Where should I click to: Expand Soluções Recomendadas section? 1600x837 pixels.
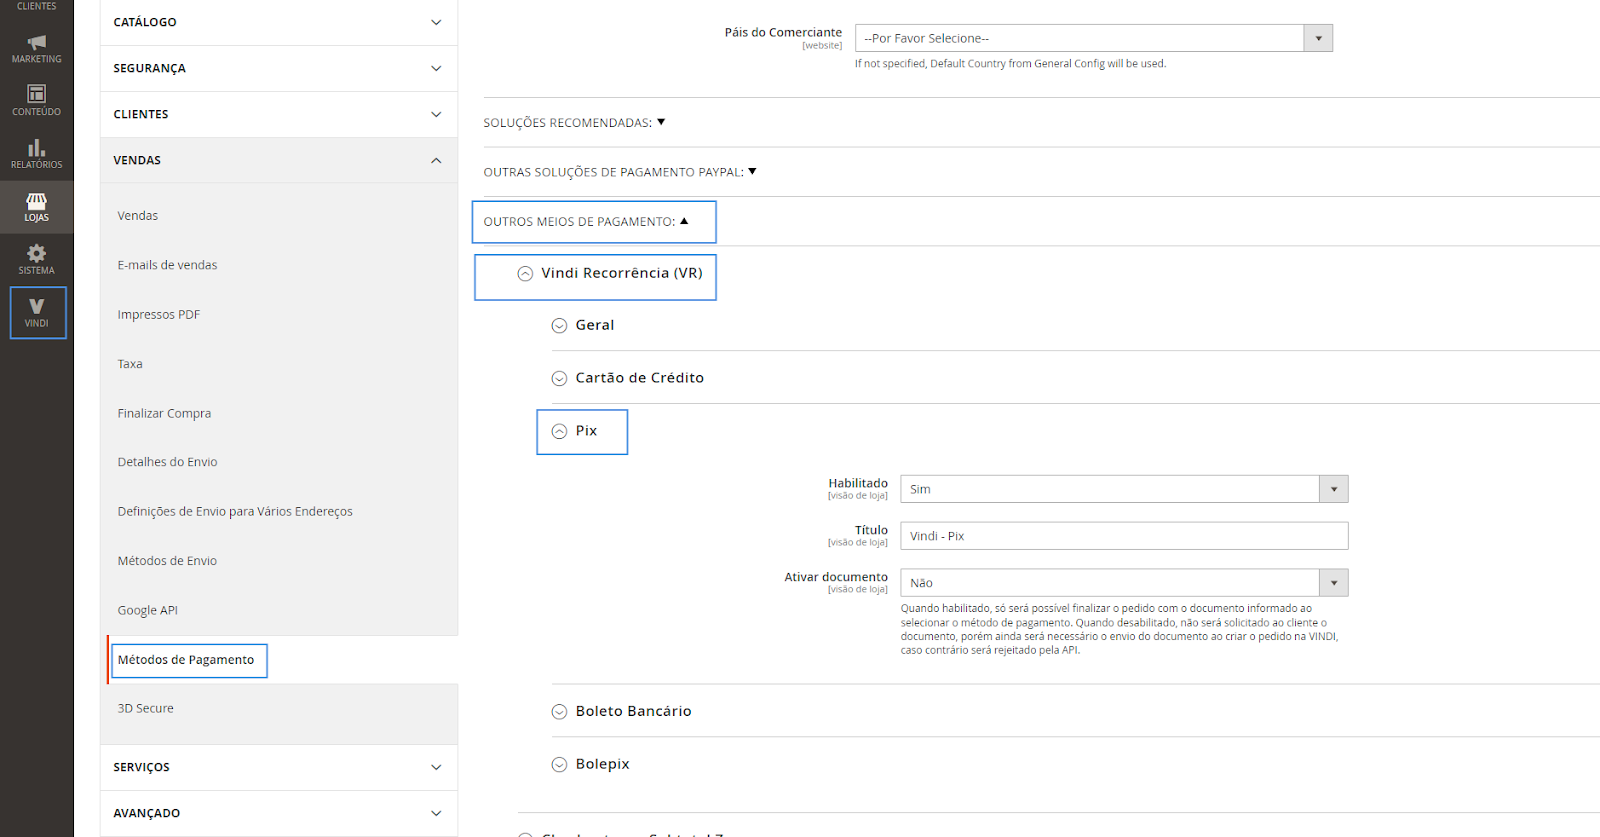[x=574, y=123]
